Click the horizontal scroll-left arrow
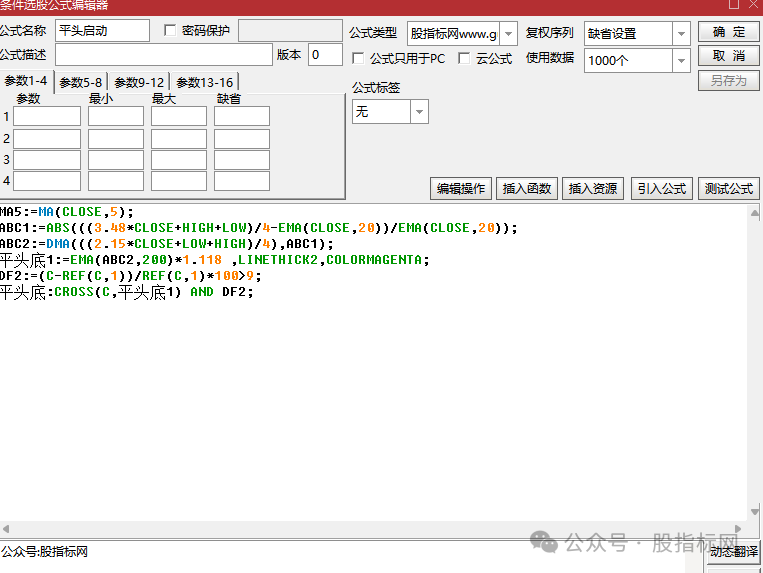The image size is (763, 573). [6, 529]
